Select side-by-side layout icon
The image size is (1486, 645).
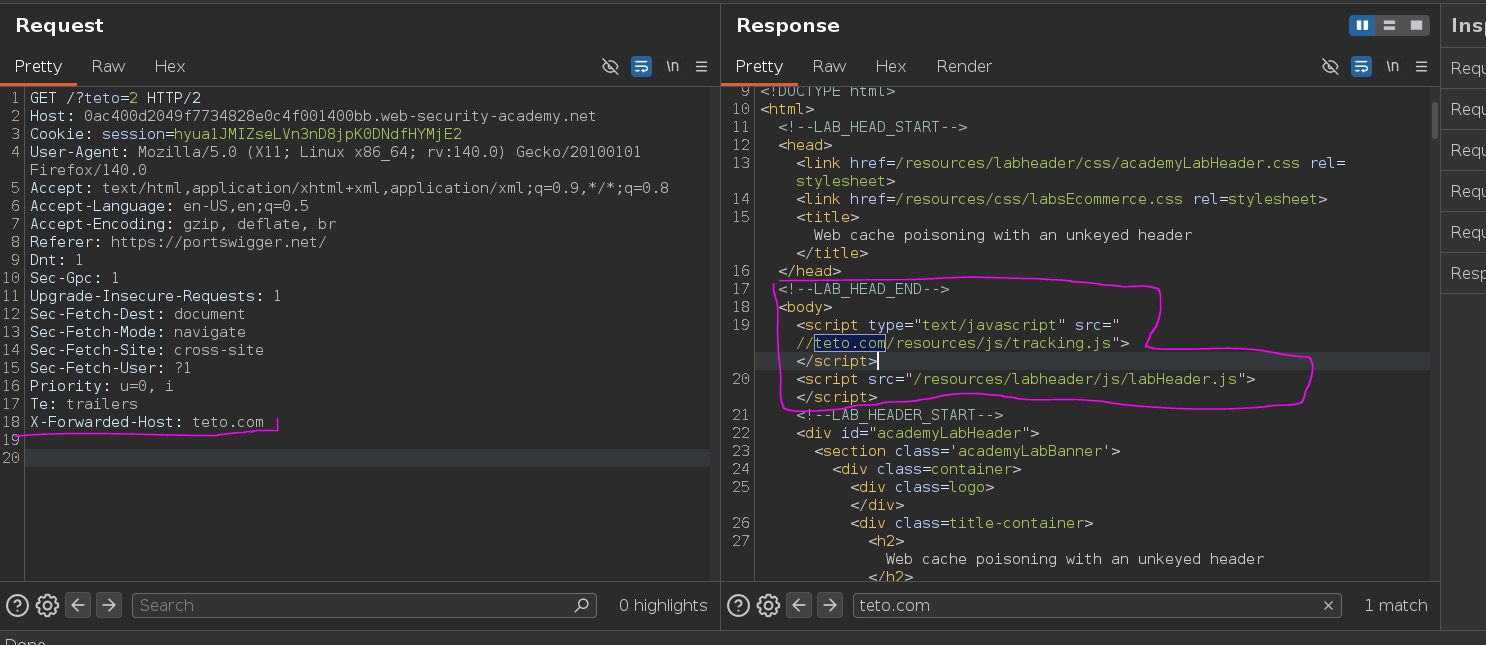coord(1362,25)
